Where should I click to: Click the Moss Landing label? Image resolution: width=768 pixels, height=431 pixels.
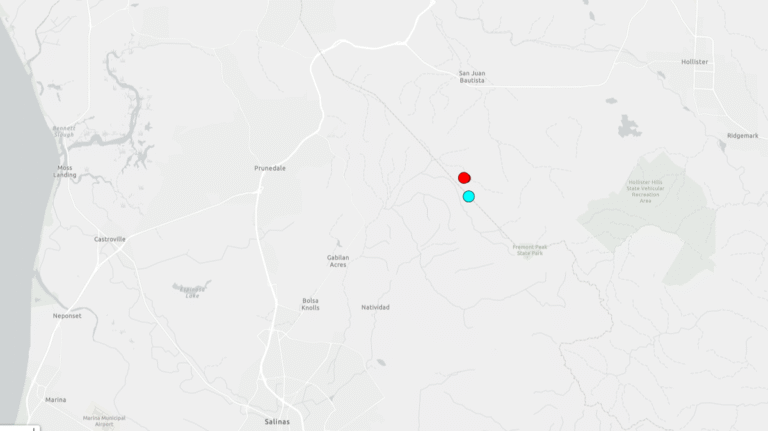[x=65, y=171]
